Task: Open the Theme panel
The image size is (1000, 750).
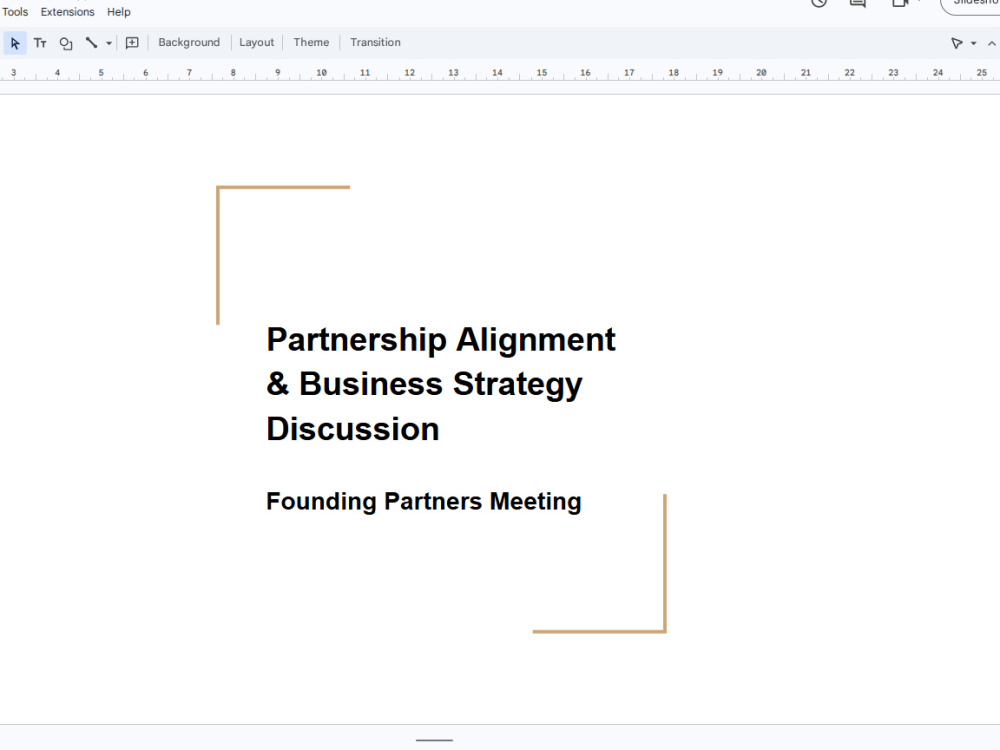Action: coord(311,42)
